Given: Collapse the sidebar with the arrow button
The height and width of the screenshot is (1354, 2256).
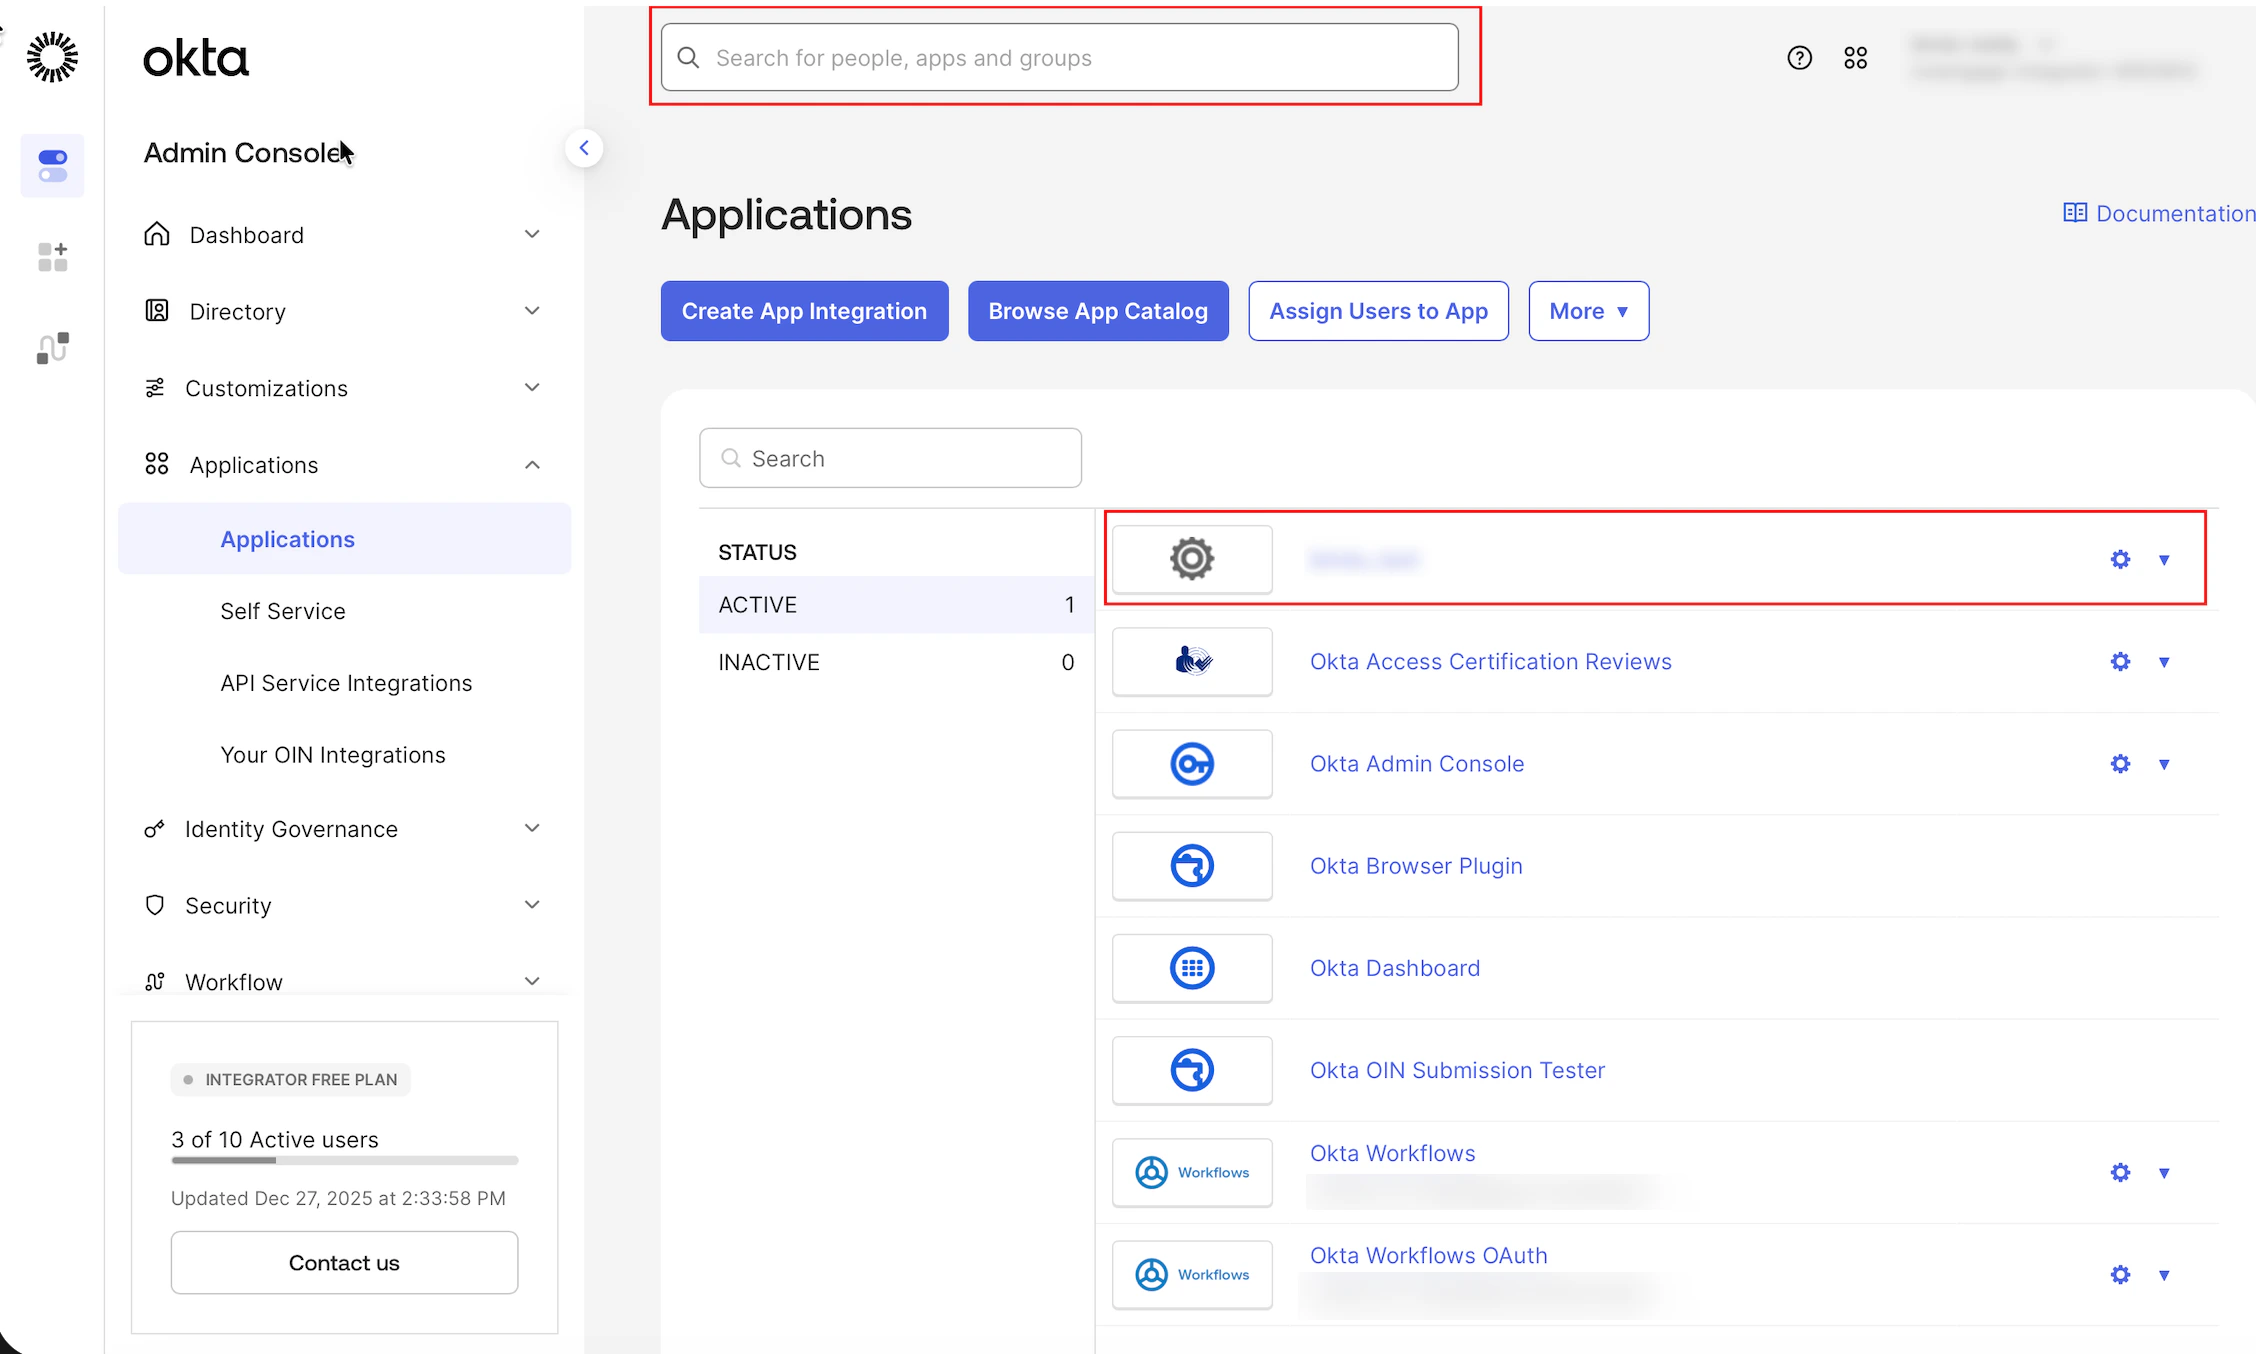Looking at the screenshot, I should click(x=584, y=148).
